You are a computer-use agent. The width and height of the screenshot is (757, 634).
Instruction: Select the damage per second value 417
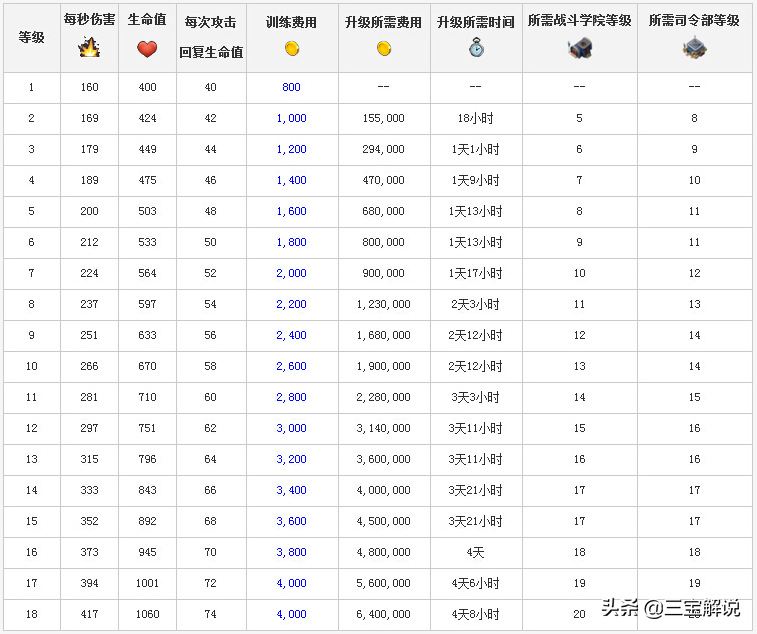[89, 614]
